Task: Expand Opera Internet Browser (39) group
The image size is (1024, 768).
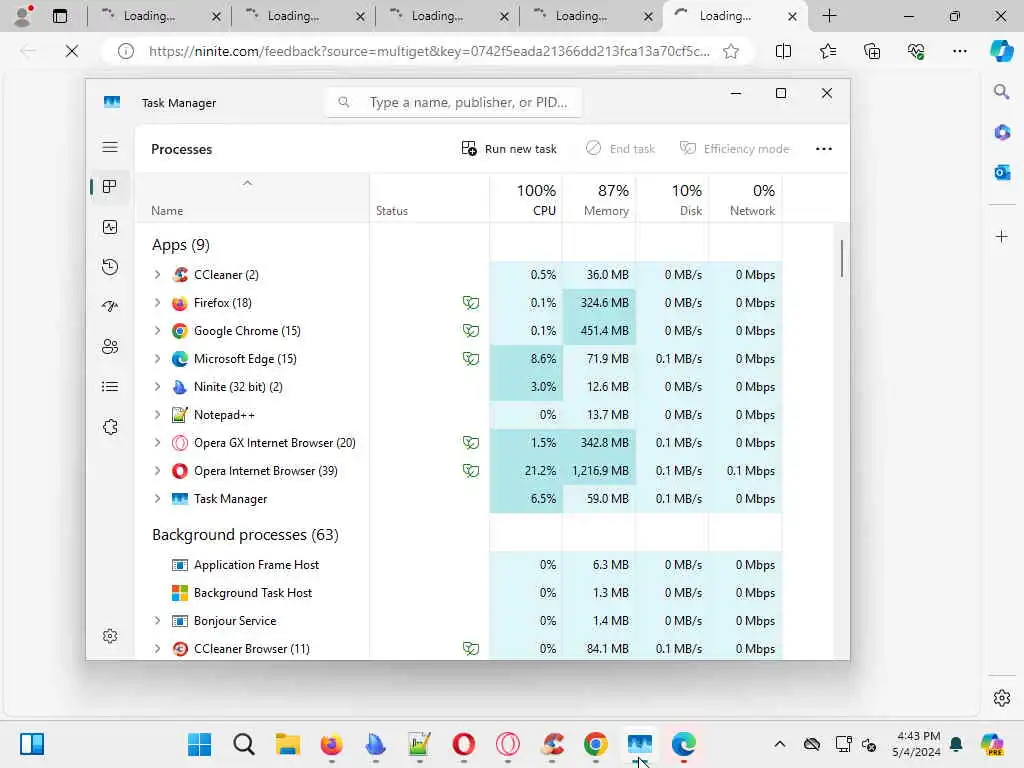Action: [x=157, y=471]
